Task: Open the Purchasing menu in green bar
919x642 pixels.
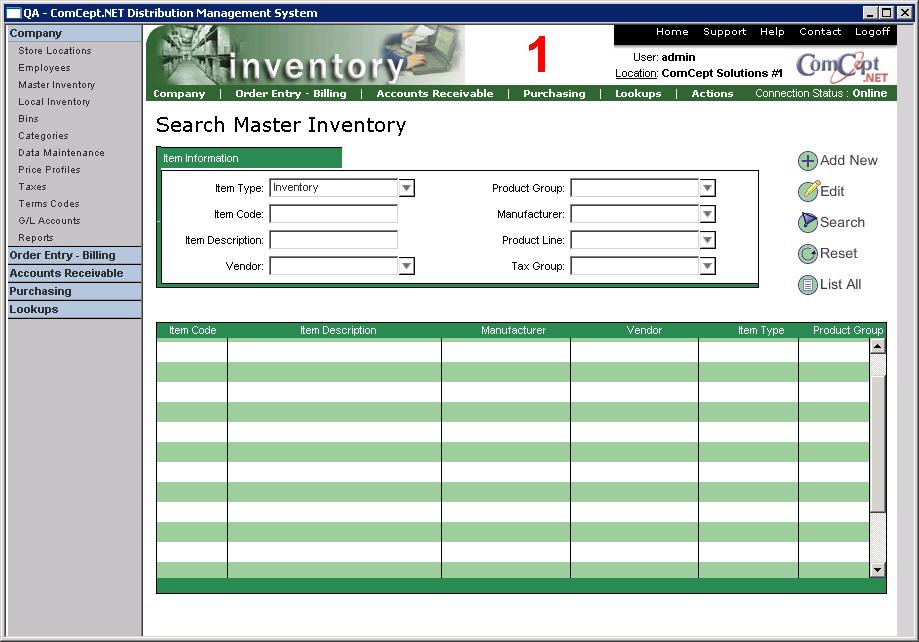Action: 554,94
